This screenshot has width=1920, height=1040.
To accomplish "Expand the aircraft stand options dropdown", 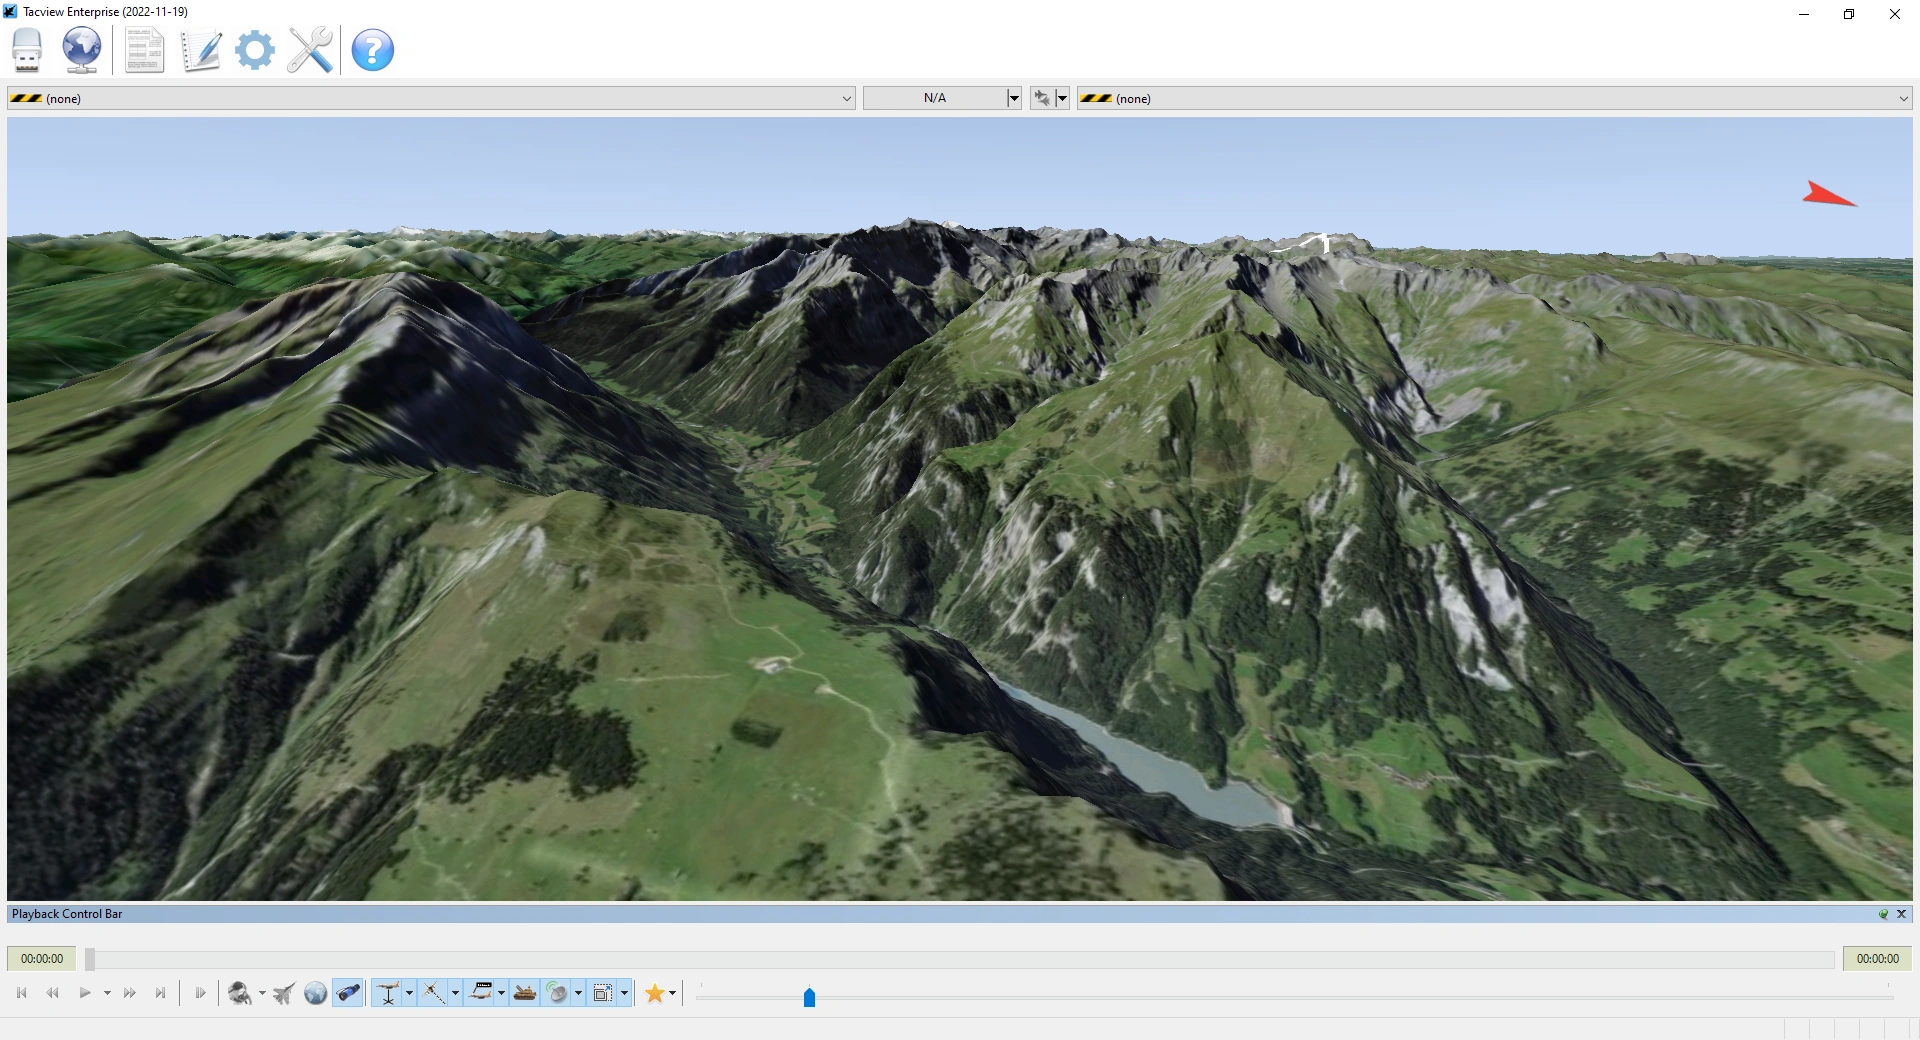I will point(409,993).
